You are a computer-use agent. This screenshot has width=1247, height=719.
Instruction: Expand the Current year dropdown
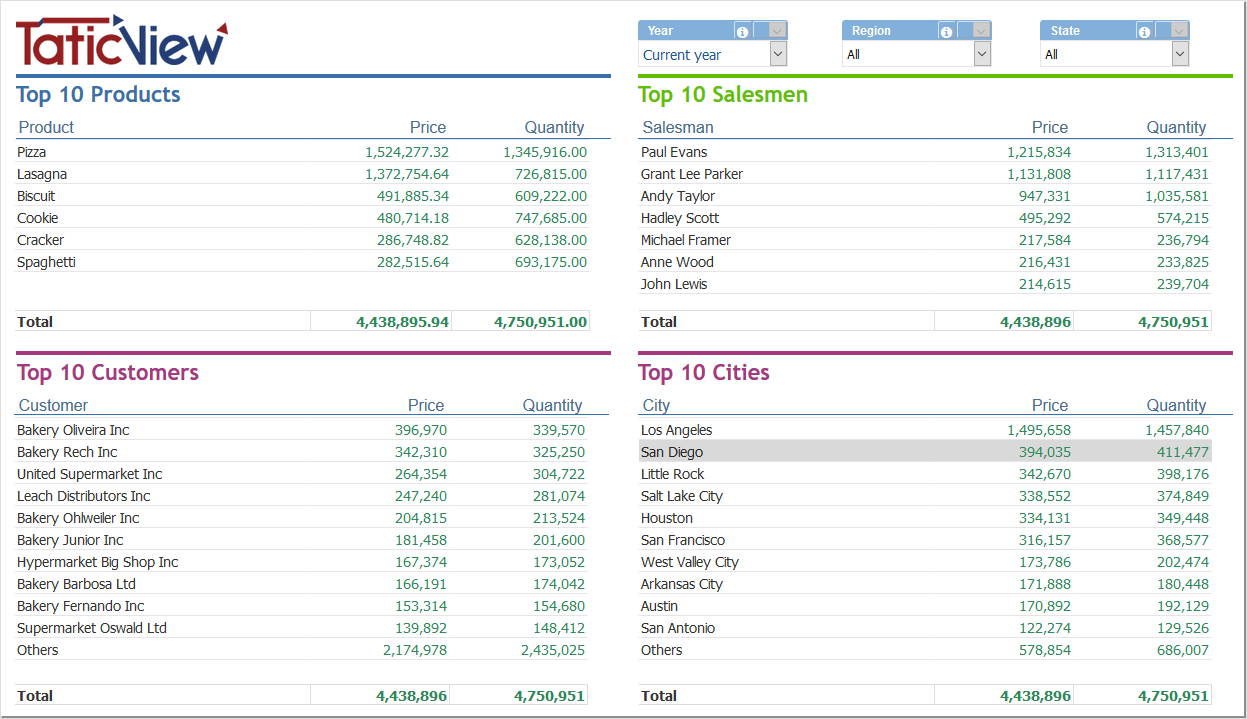pyautogui.click(x=778, y=55)
